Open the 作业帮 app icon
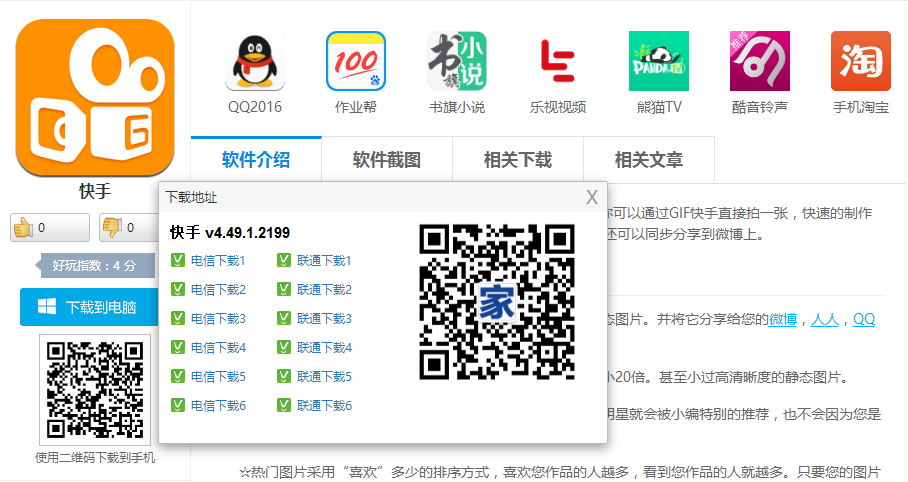Image resolution: width=908 pixels, height=482 pixels. coord(356,62)
